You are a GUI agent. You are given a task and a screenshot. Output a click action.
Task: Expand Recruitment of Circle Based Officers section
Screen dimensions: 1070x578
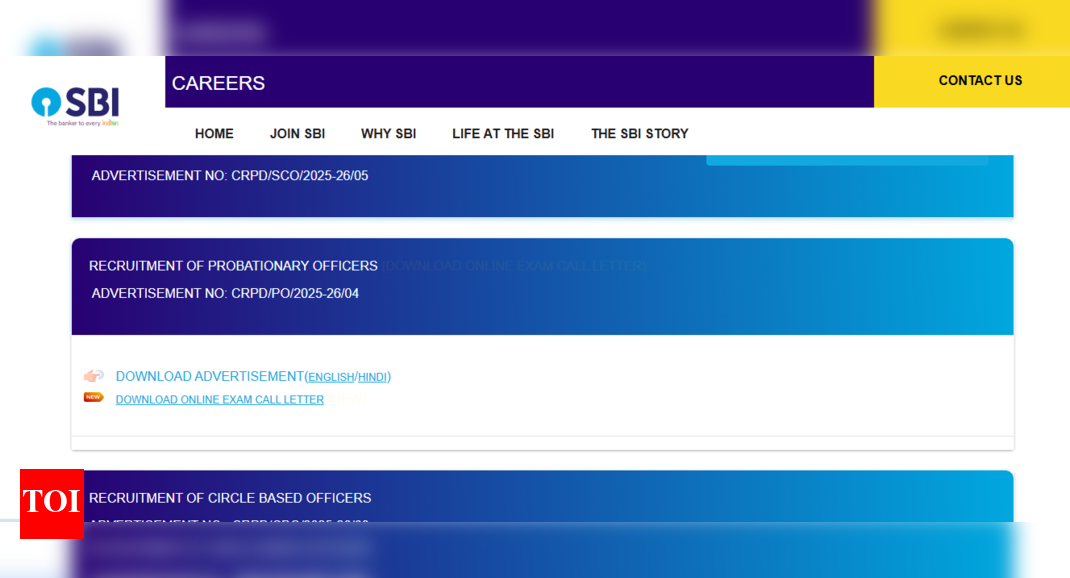tap(230, 498)
